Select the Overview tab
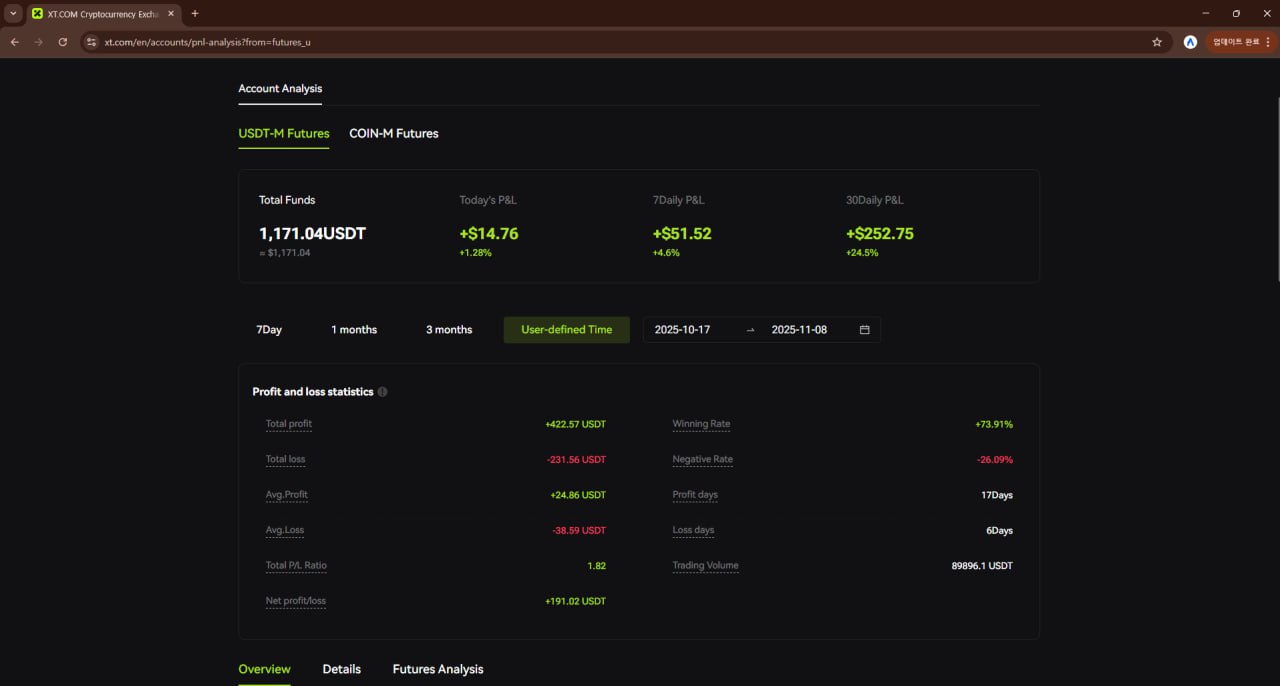The image size is (1280, 686). click(x=264, y=669)
